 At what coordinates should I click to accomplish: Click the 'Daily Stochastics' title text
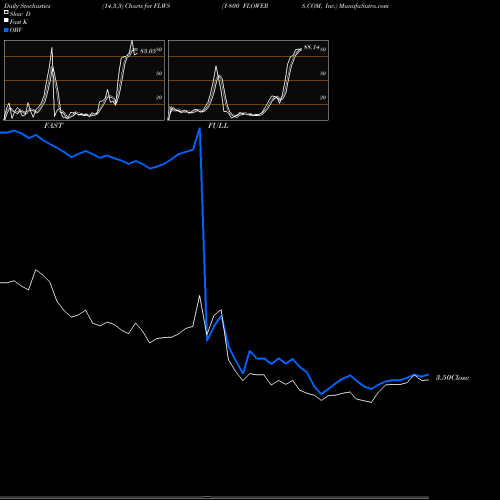27,6
